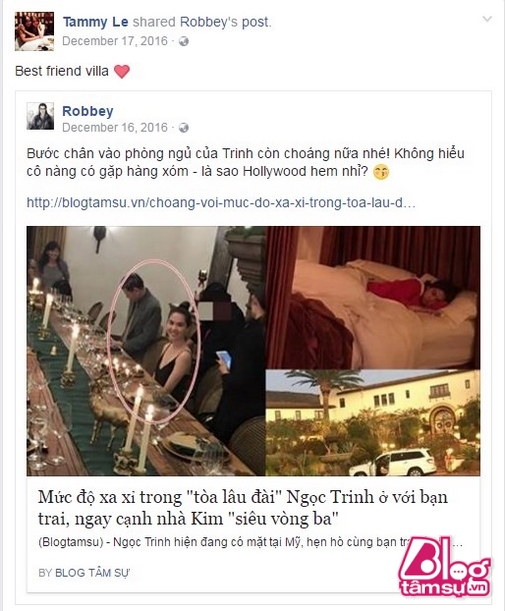Click the Blog tâm sự watermark logo
The width and height of the screenshot is (505, 611).
click(444, 566)
